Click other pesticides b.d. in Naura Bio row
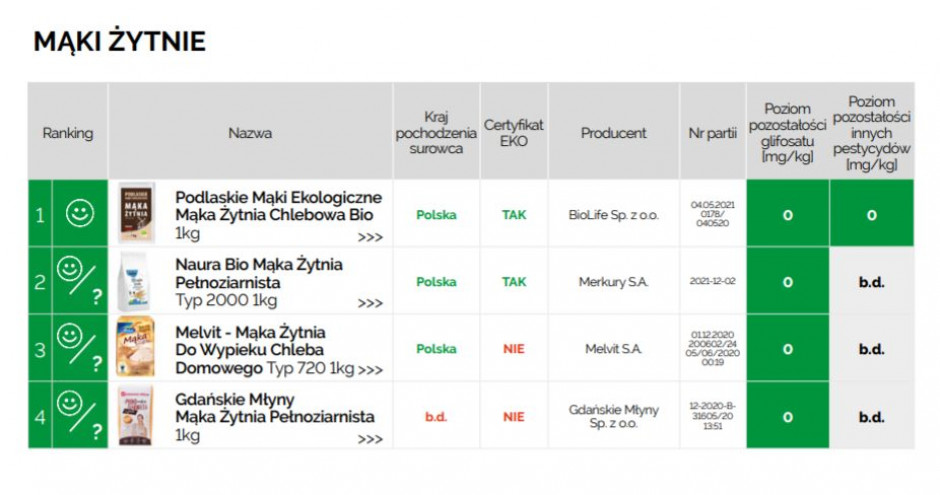The width and height of the screenshot is (940, 495). point(872,282)
